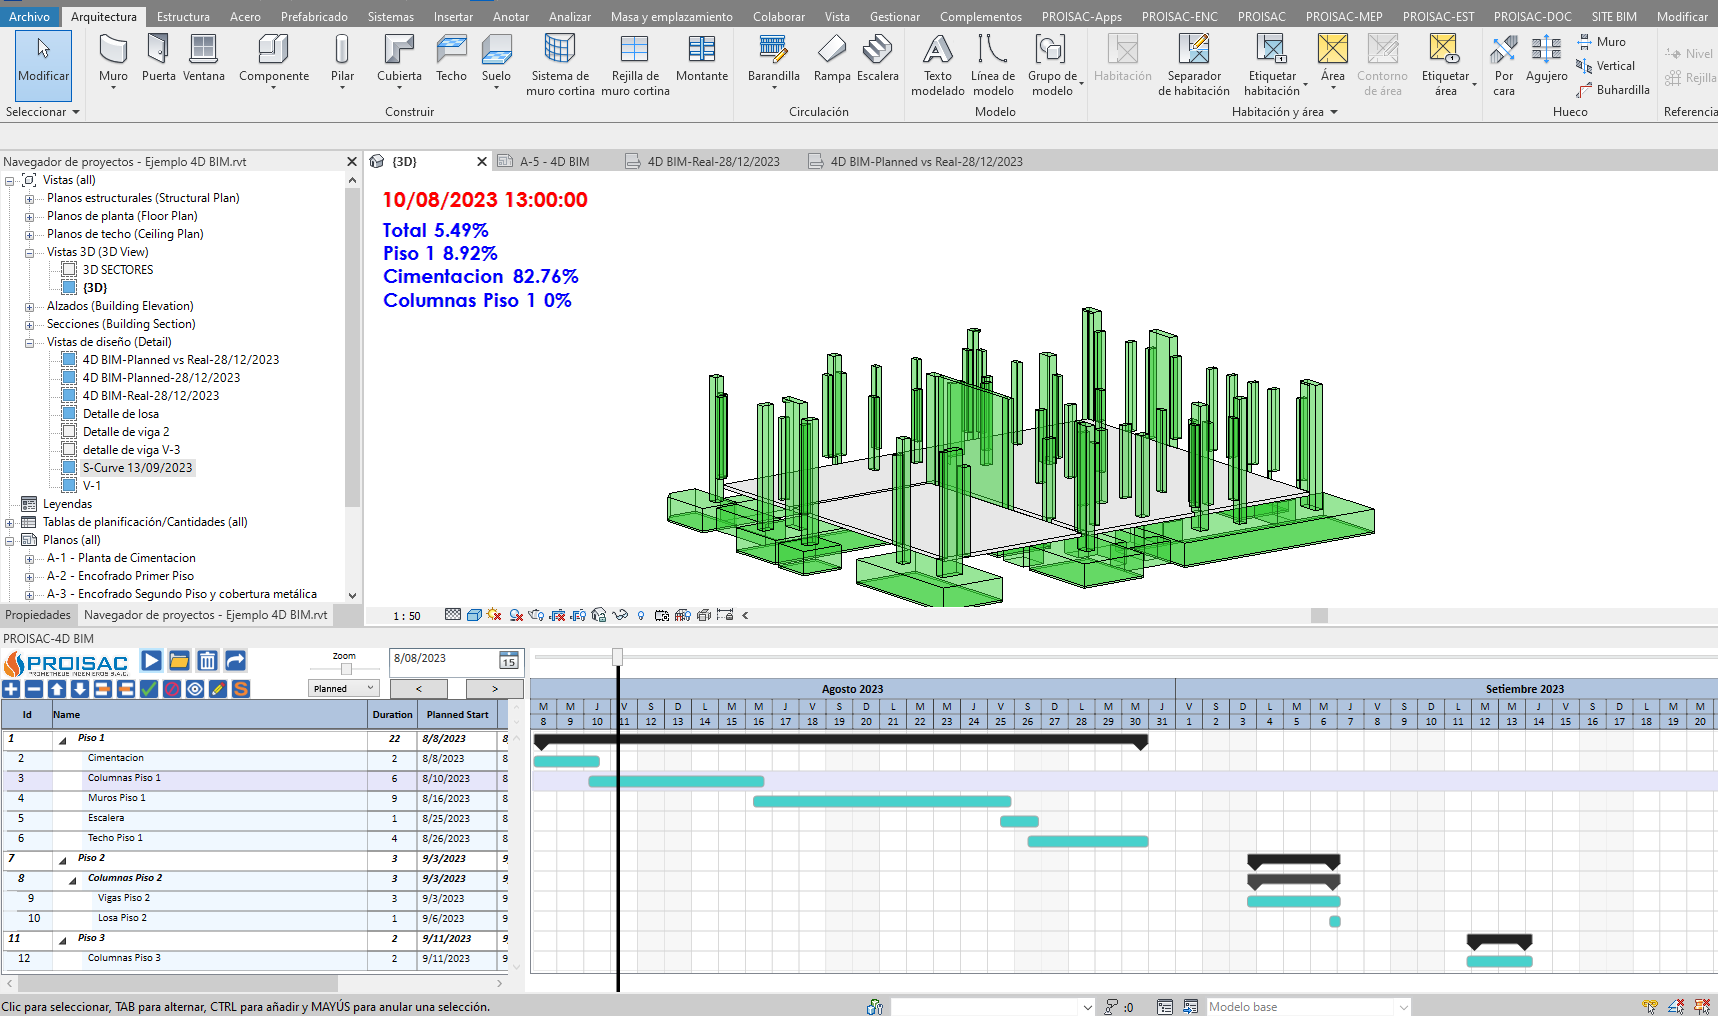The height and width of the screenshot is (1016, 1718).
Task: Click the next date '>' button
Action: [x=494, y=689]
